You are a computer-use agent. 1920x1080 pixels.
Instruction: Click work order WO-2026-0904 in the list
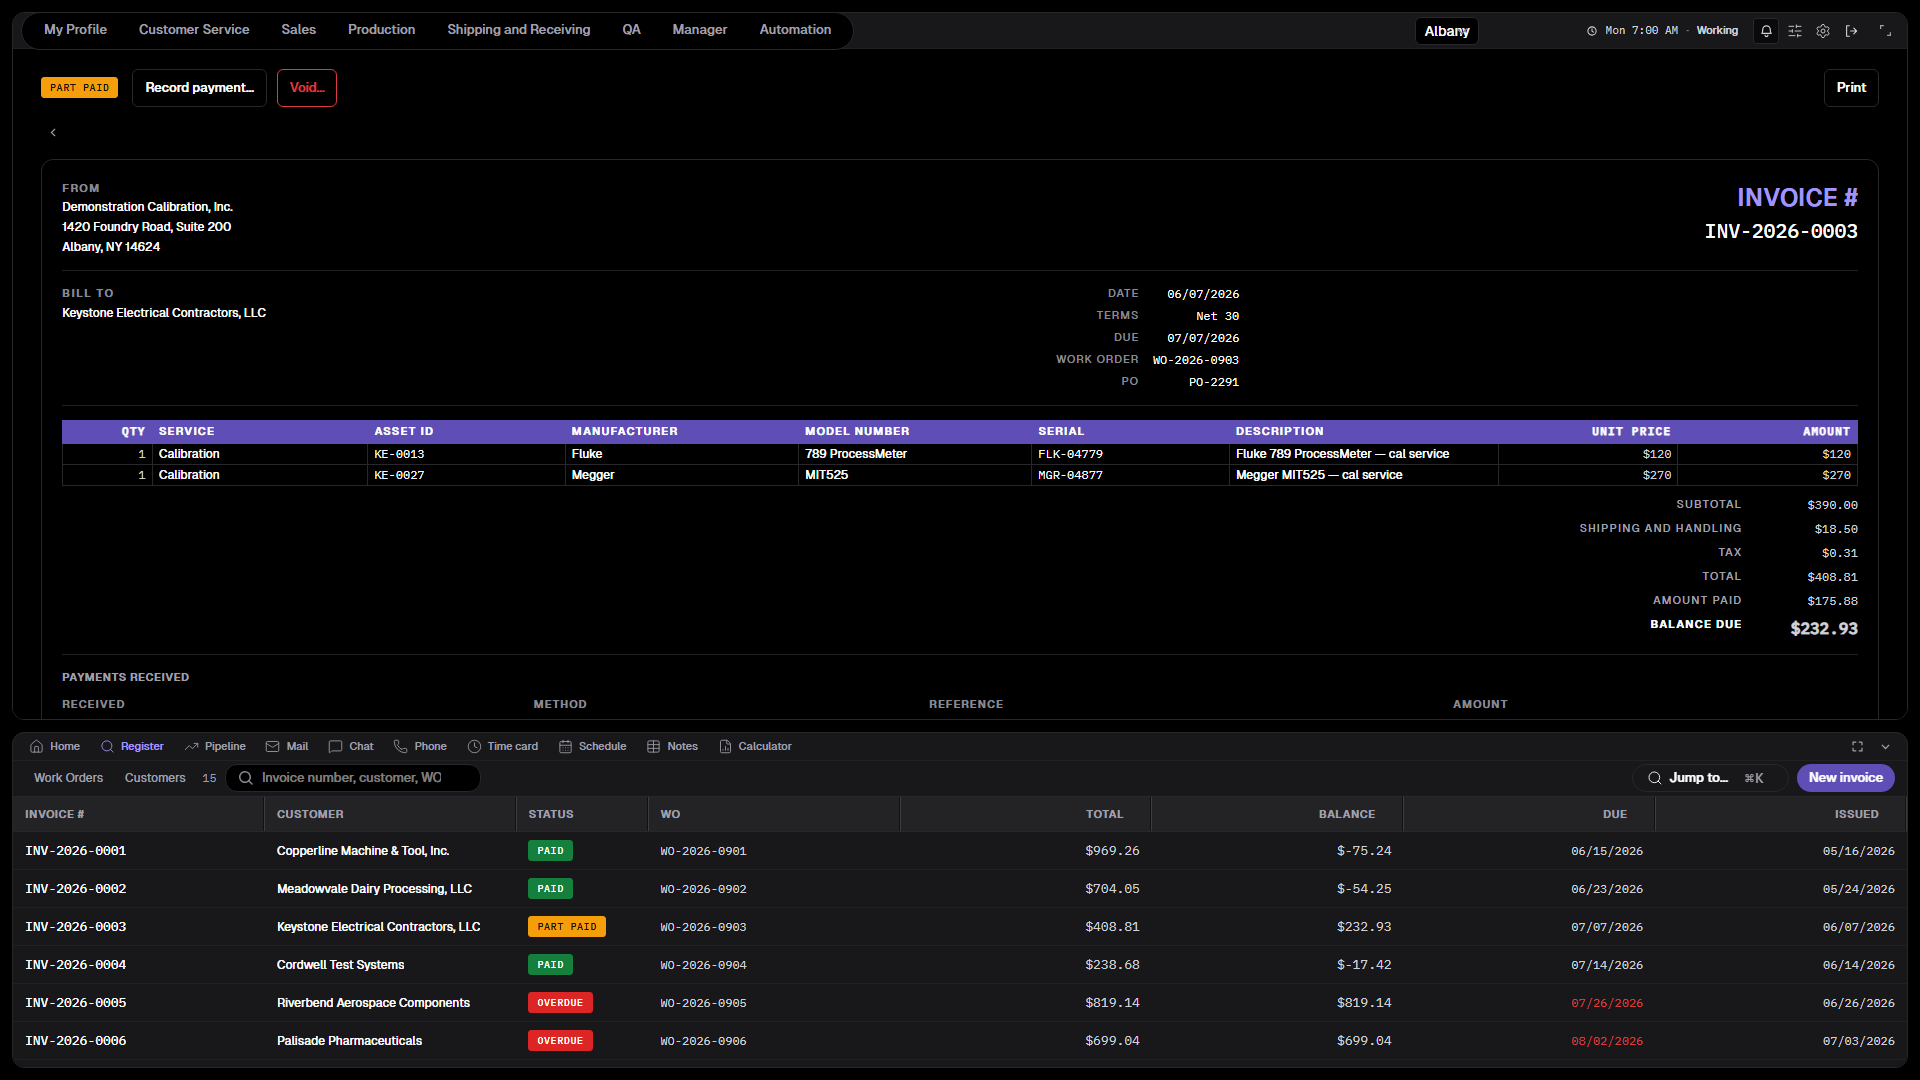703,966
